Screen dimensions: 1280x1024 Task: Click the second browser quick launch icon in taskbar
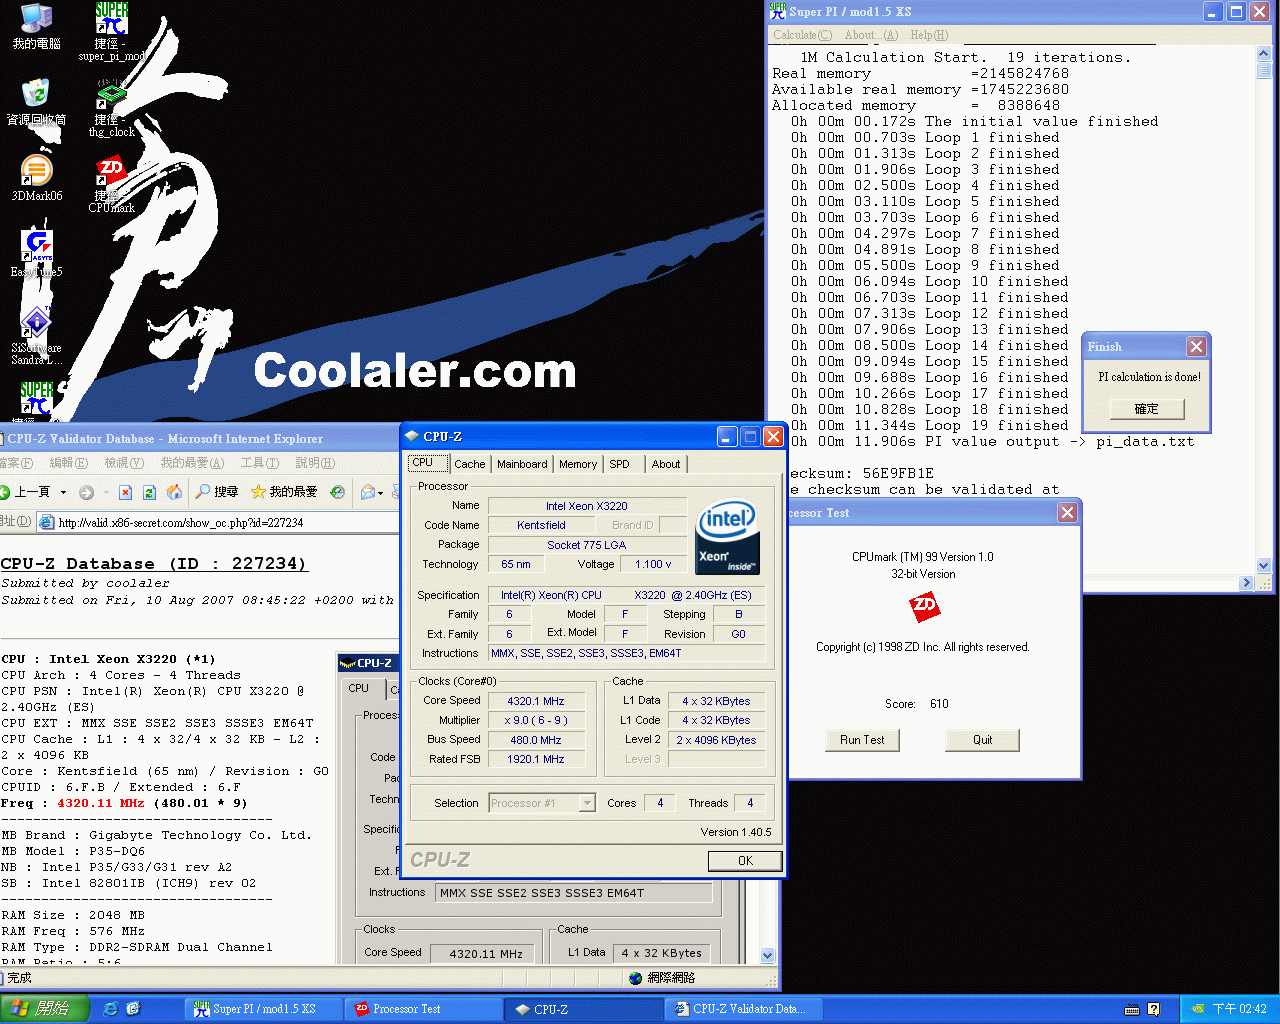133,1009
